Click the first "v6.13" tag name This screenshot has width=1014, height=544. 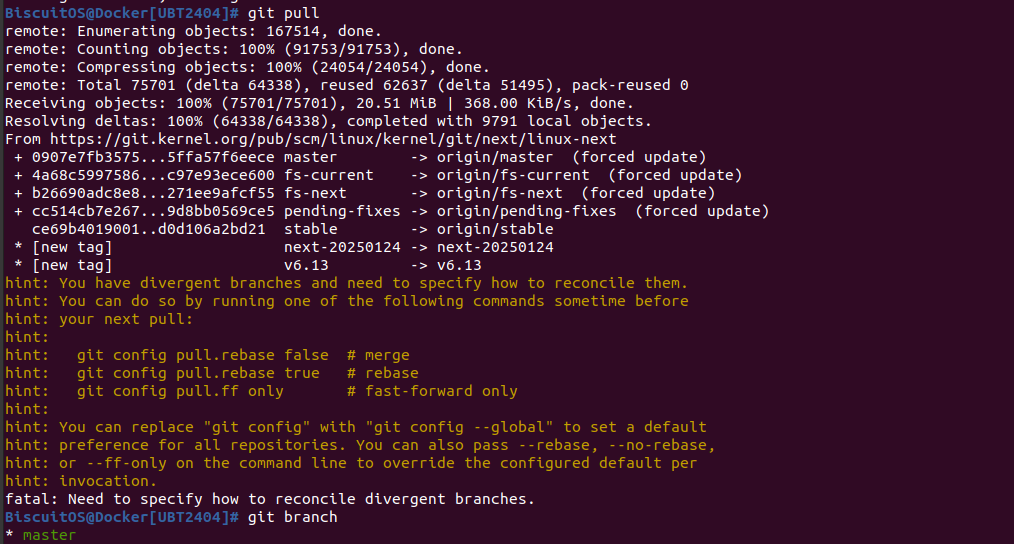(306, 265)
